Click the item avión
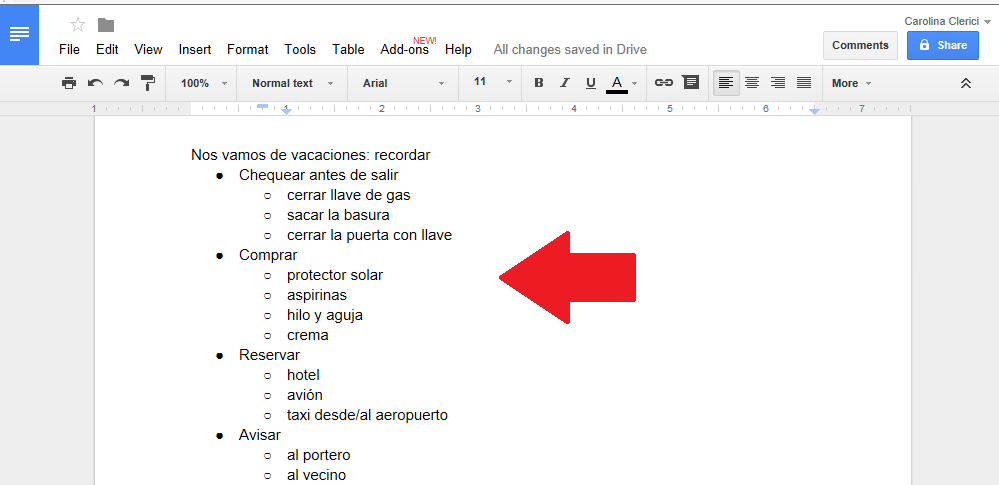The width and height of the screenshot is (999, 485). pyautogui.click(x=305, y=395)
